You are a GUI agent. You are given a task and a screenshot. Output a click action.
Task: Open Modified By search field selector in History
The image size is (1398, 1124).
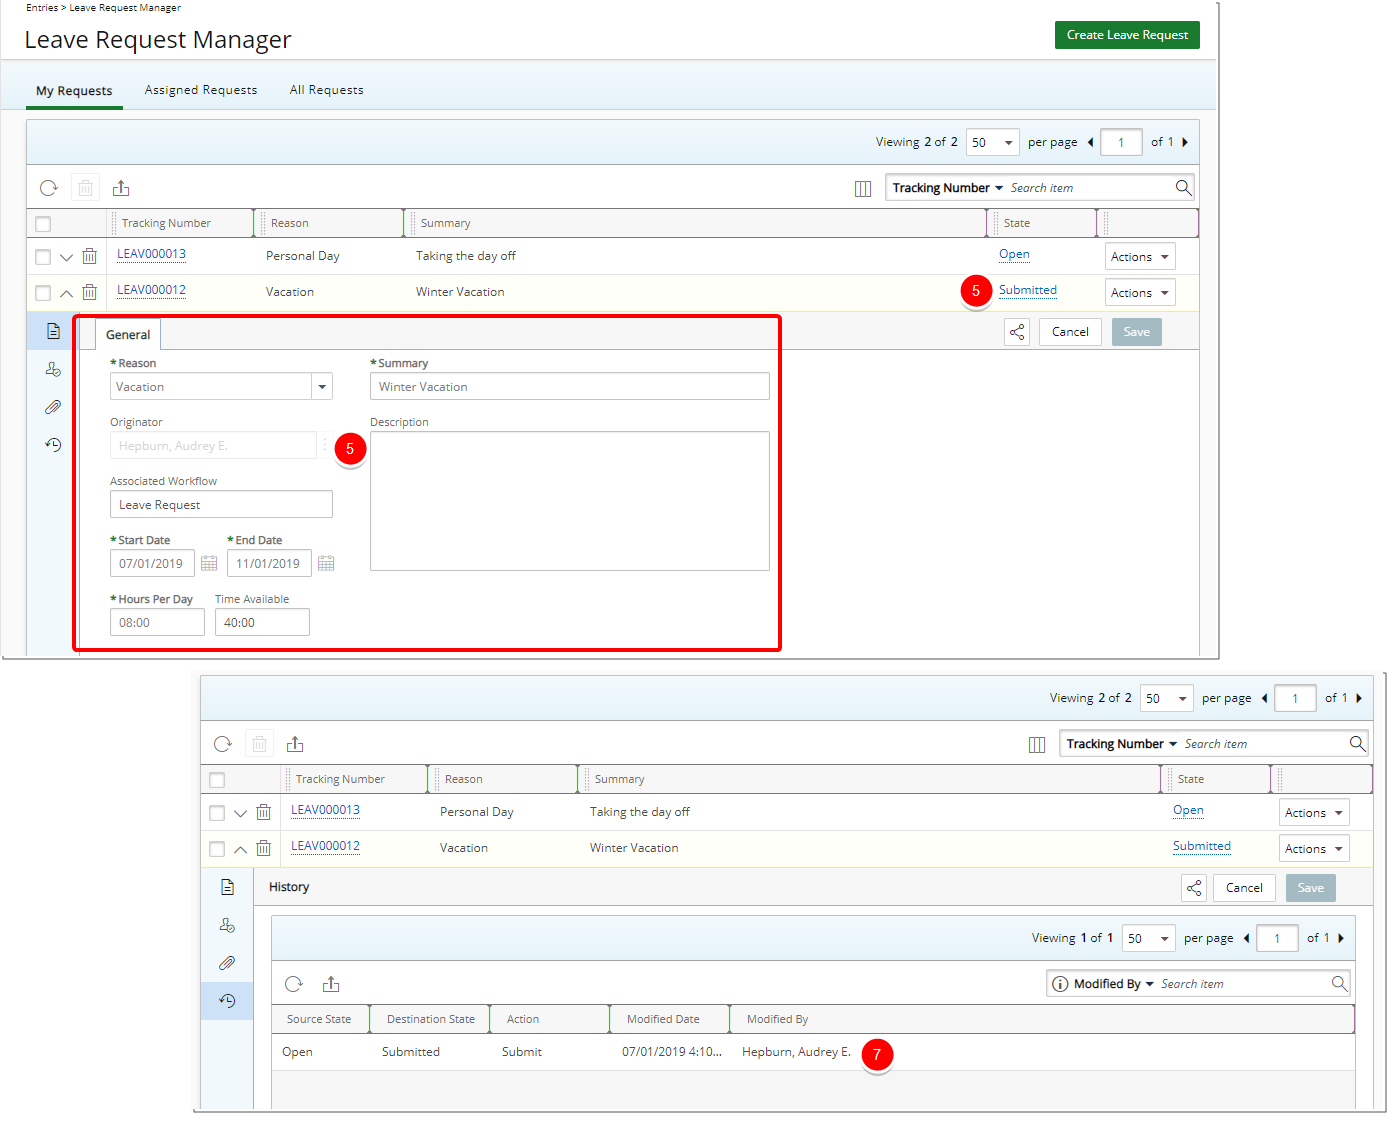pos(1113,984)
